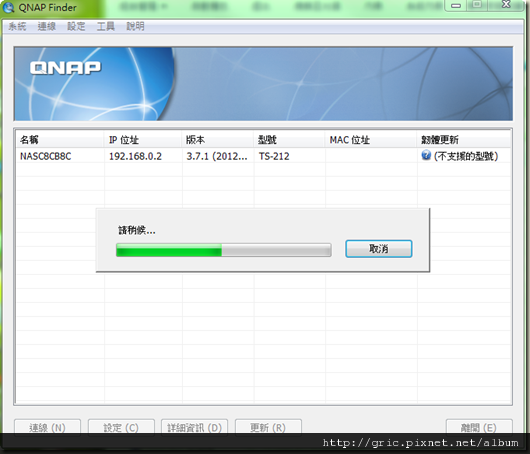Sort by the 版本 column header
This screenshot has height=454, width=530.
[x=218, y=140]
